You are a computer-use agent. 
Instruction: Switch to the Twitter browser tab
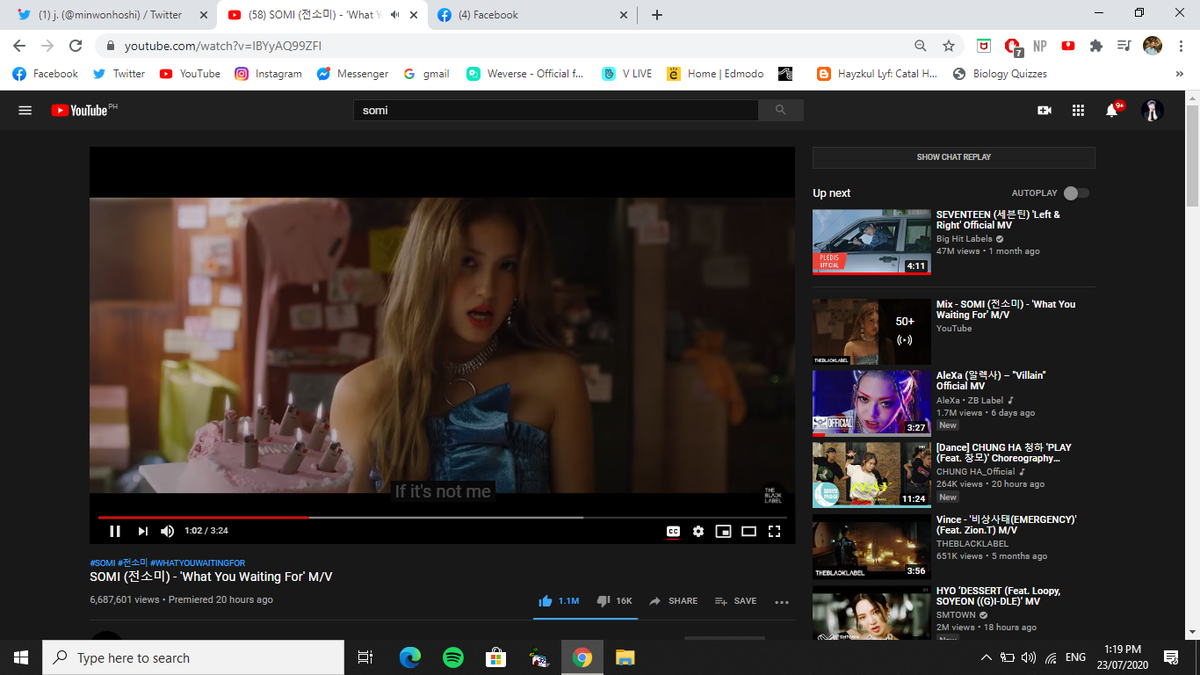pos(108,15)
